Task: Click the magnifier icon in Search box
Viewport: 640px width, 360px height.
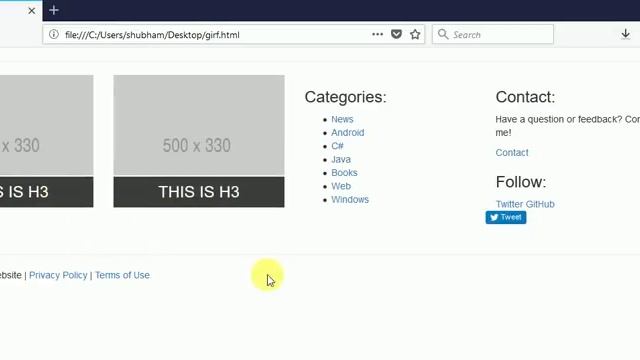Action: [443, 34]
